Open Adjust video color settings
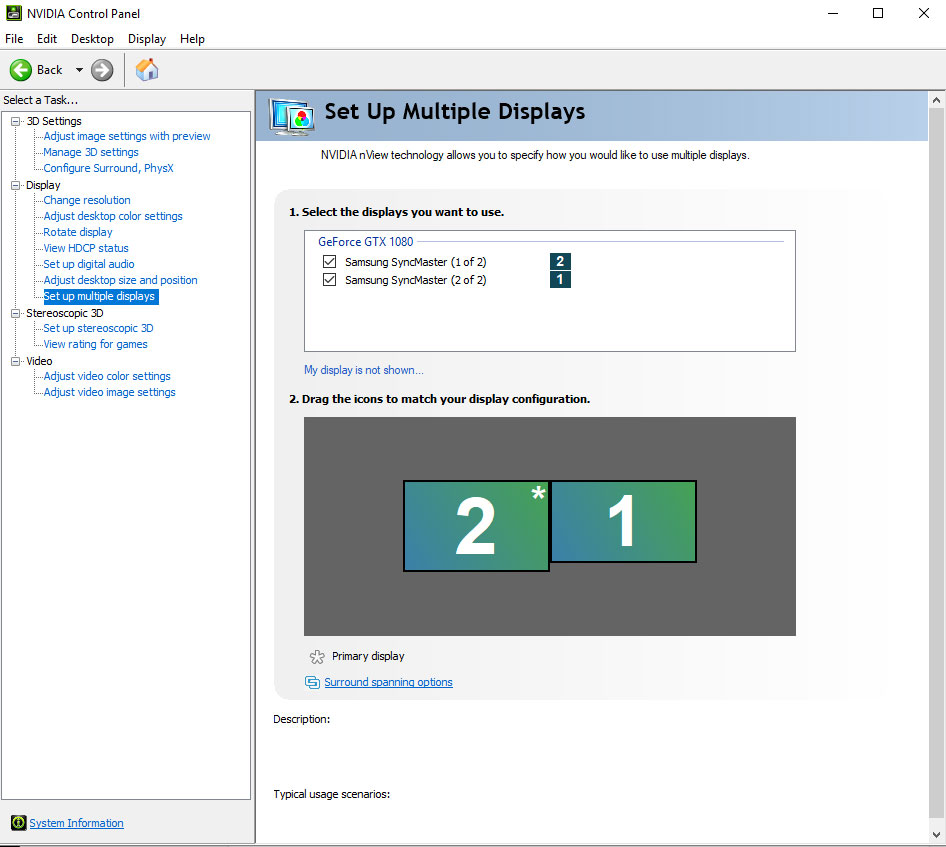Image resolution: width=946 pixels, height=847 pixels. [x=107, y=376]
